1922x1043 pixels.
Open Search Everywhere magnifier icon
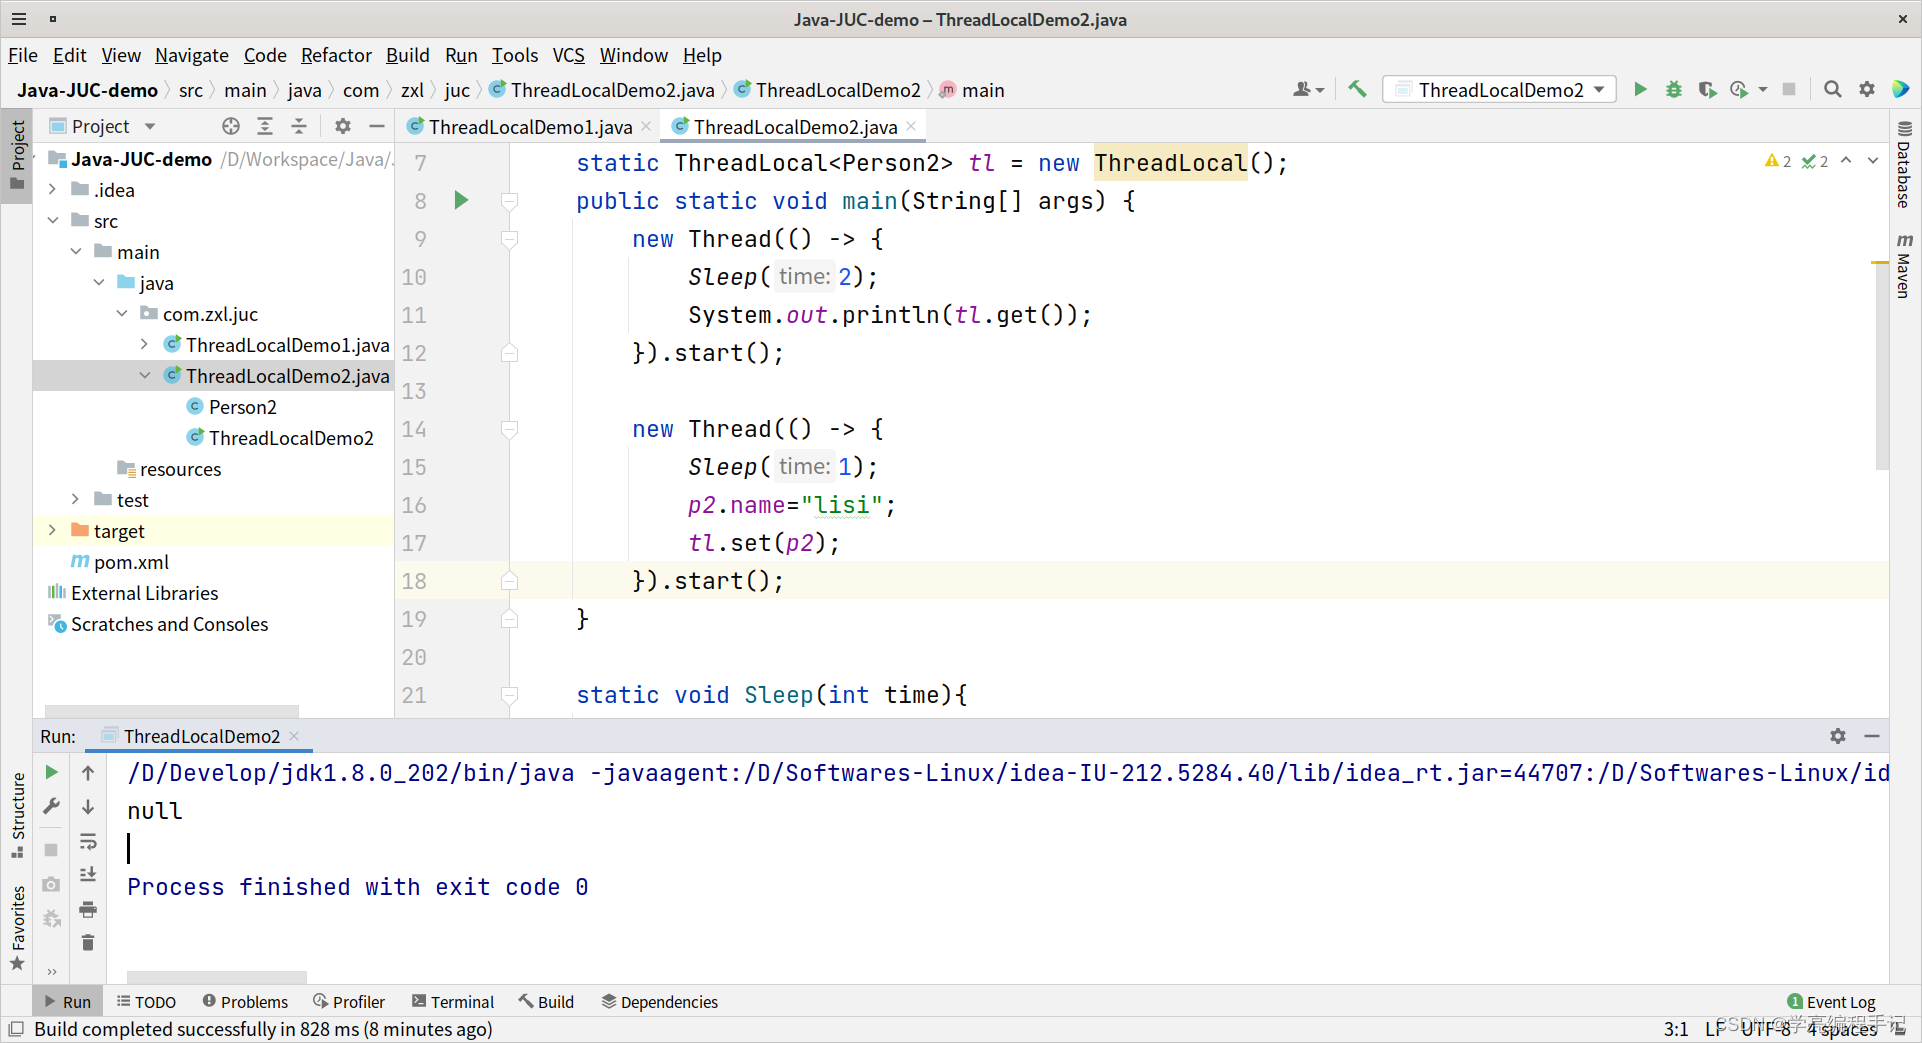click(1832, 90)
